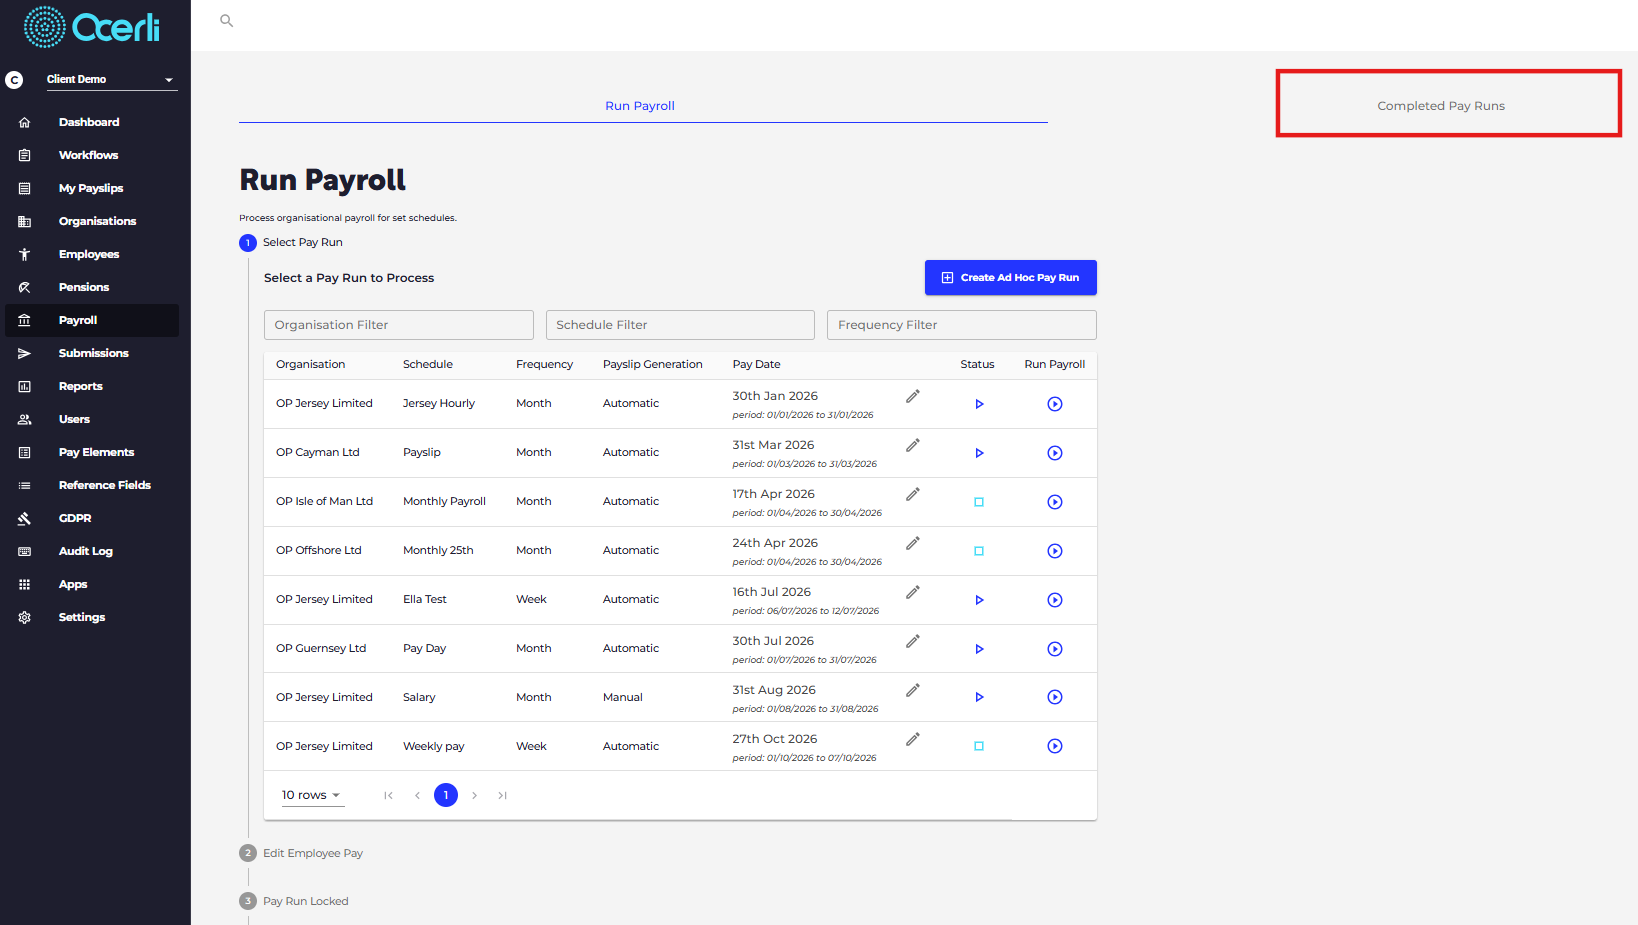
Task: Click status square for Weekly pay row
Action: [x=979, y=746]
